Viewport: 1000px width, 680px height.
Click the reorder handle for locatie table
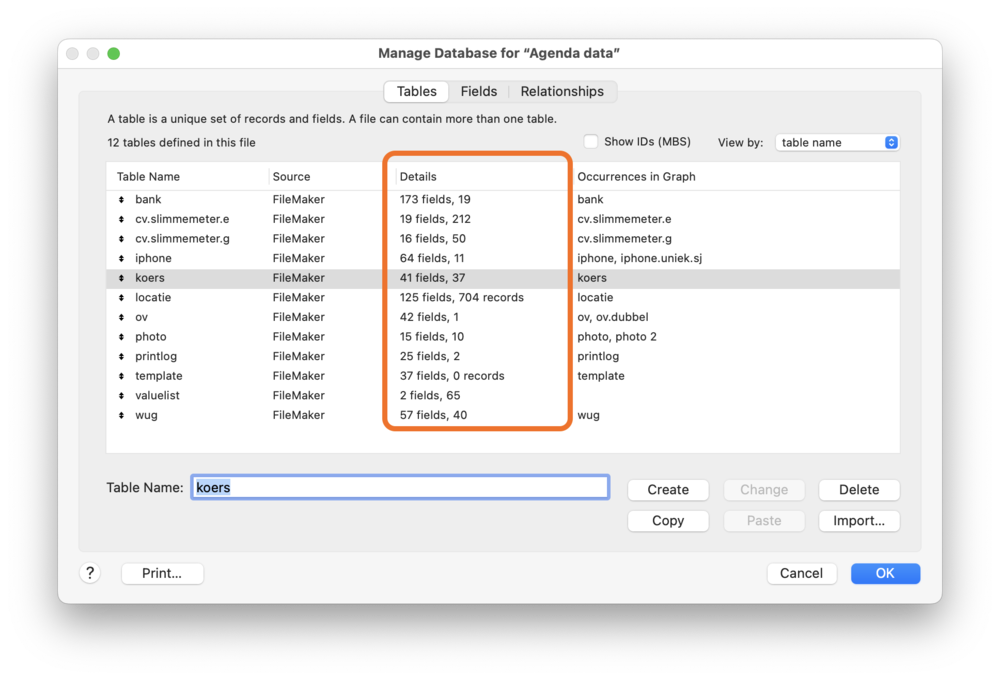pyautogui.click(x=122, y=298)
